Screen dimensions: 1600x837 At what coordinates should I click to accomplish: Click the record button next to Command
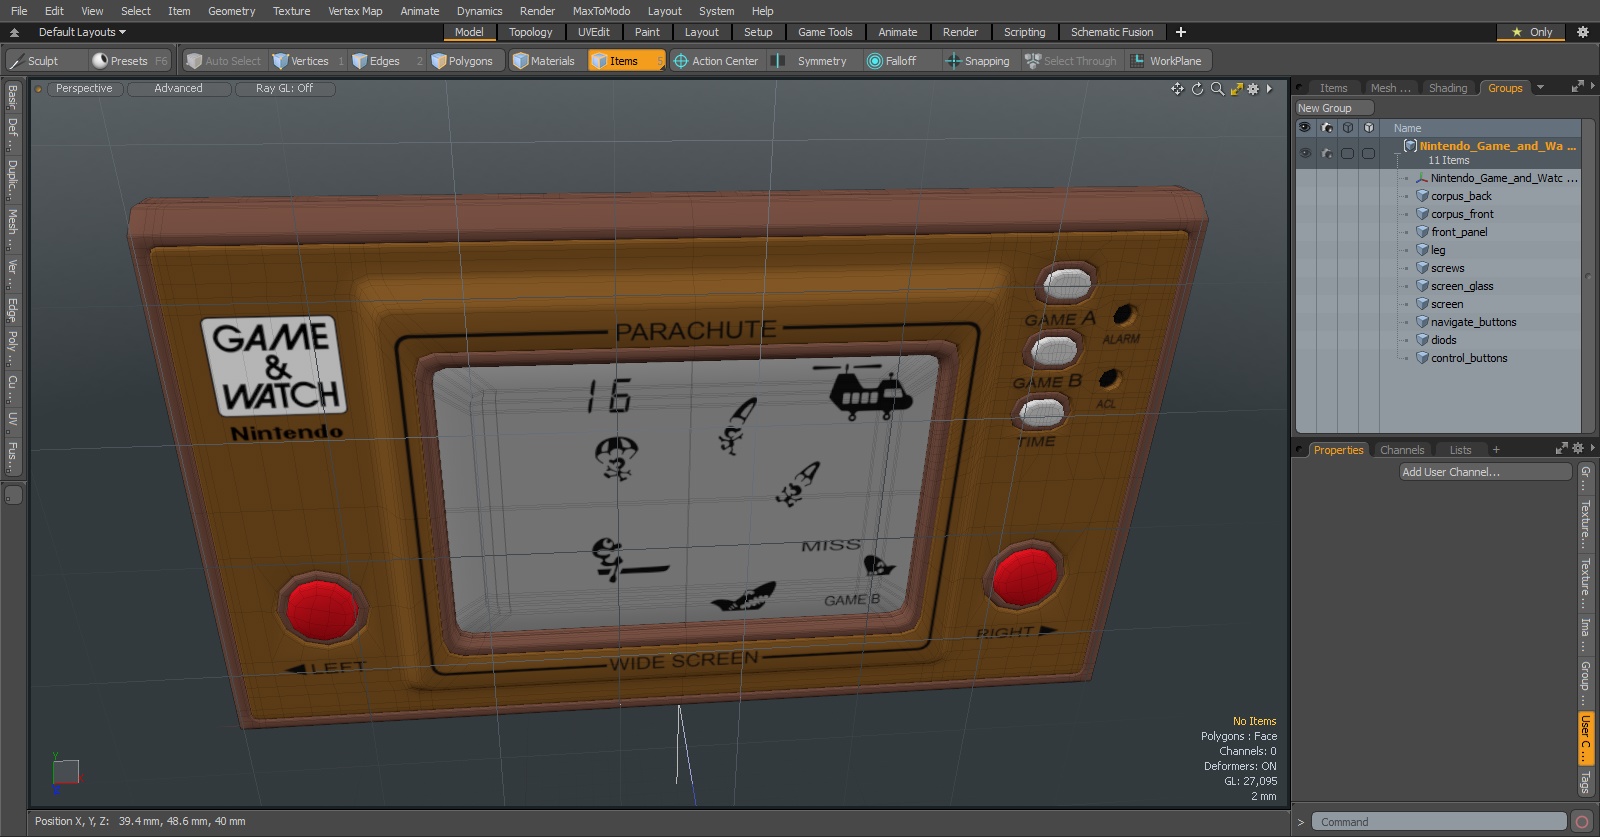click(x=1581, y=822)
